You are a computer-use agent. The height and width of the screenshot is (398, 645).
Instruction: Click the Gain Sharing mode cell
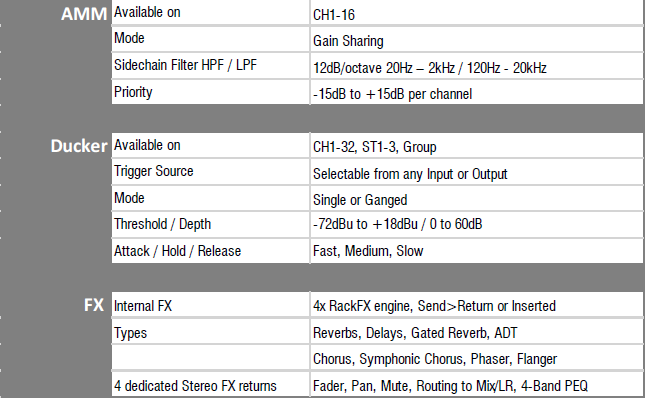(477, 40)
